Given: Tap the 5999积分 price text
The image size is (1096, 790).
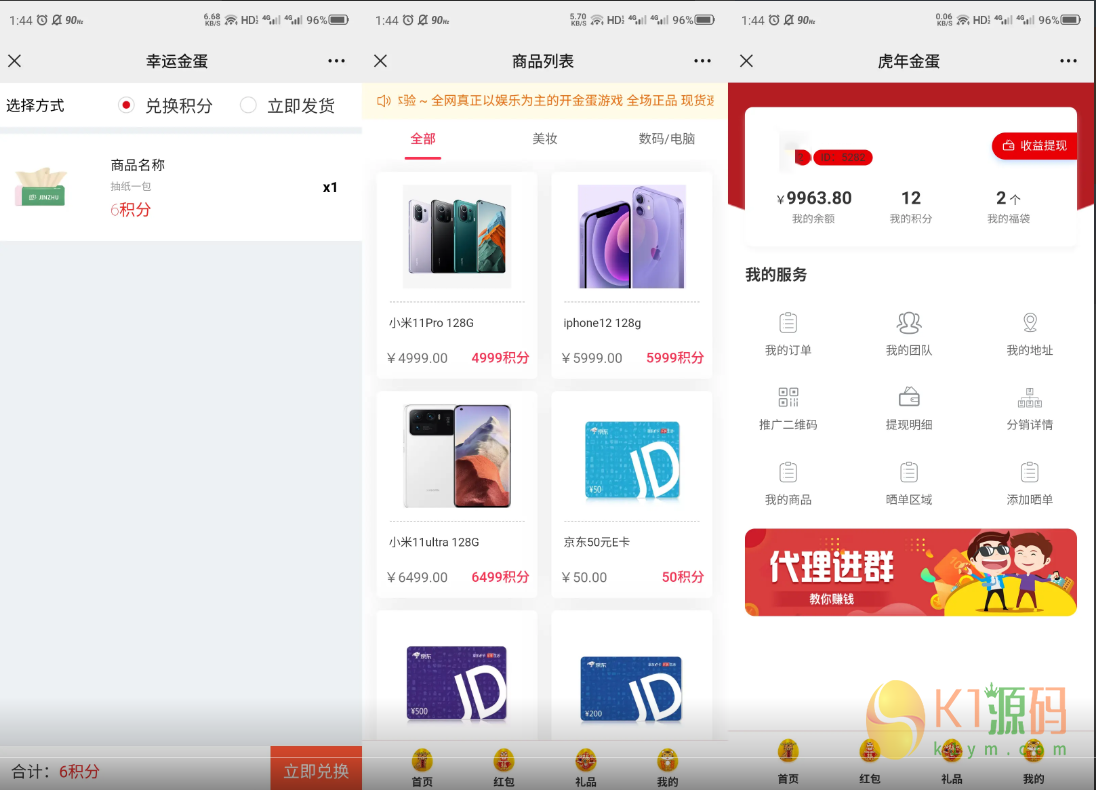Looking at the screenshot, I should [675, 358].
